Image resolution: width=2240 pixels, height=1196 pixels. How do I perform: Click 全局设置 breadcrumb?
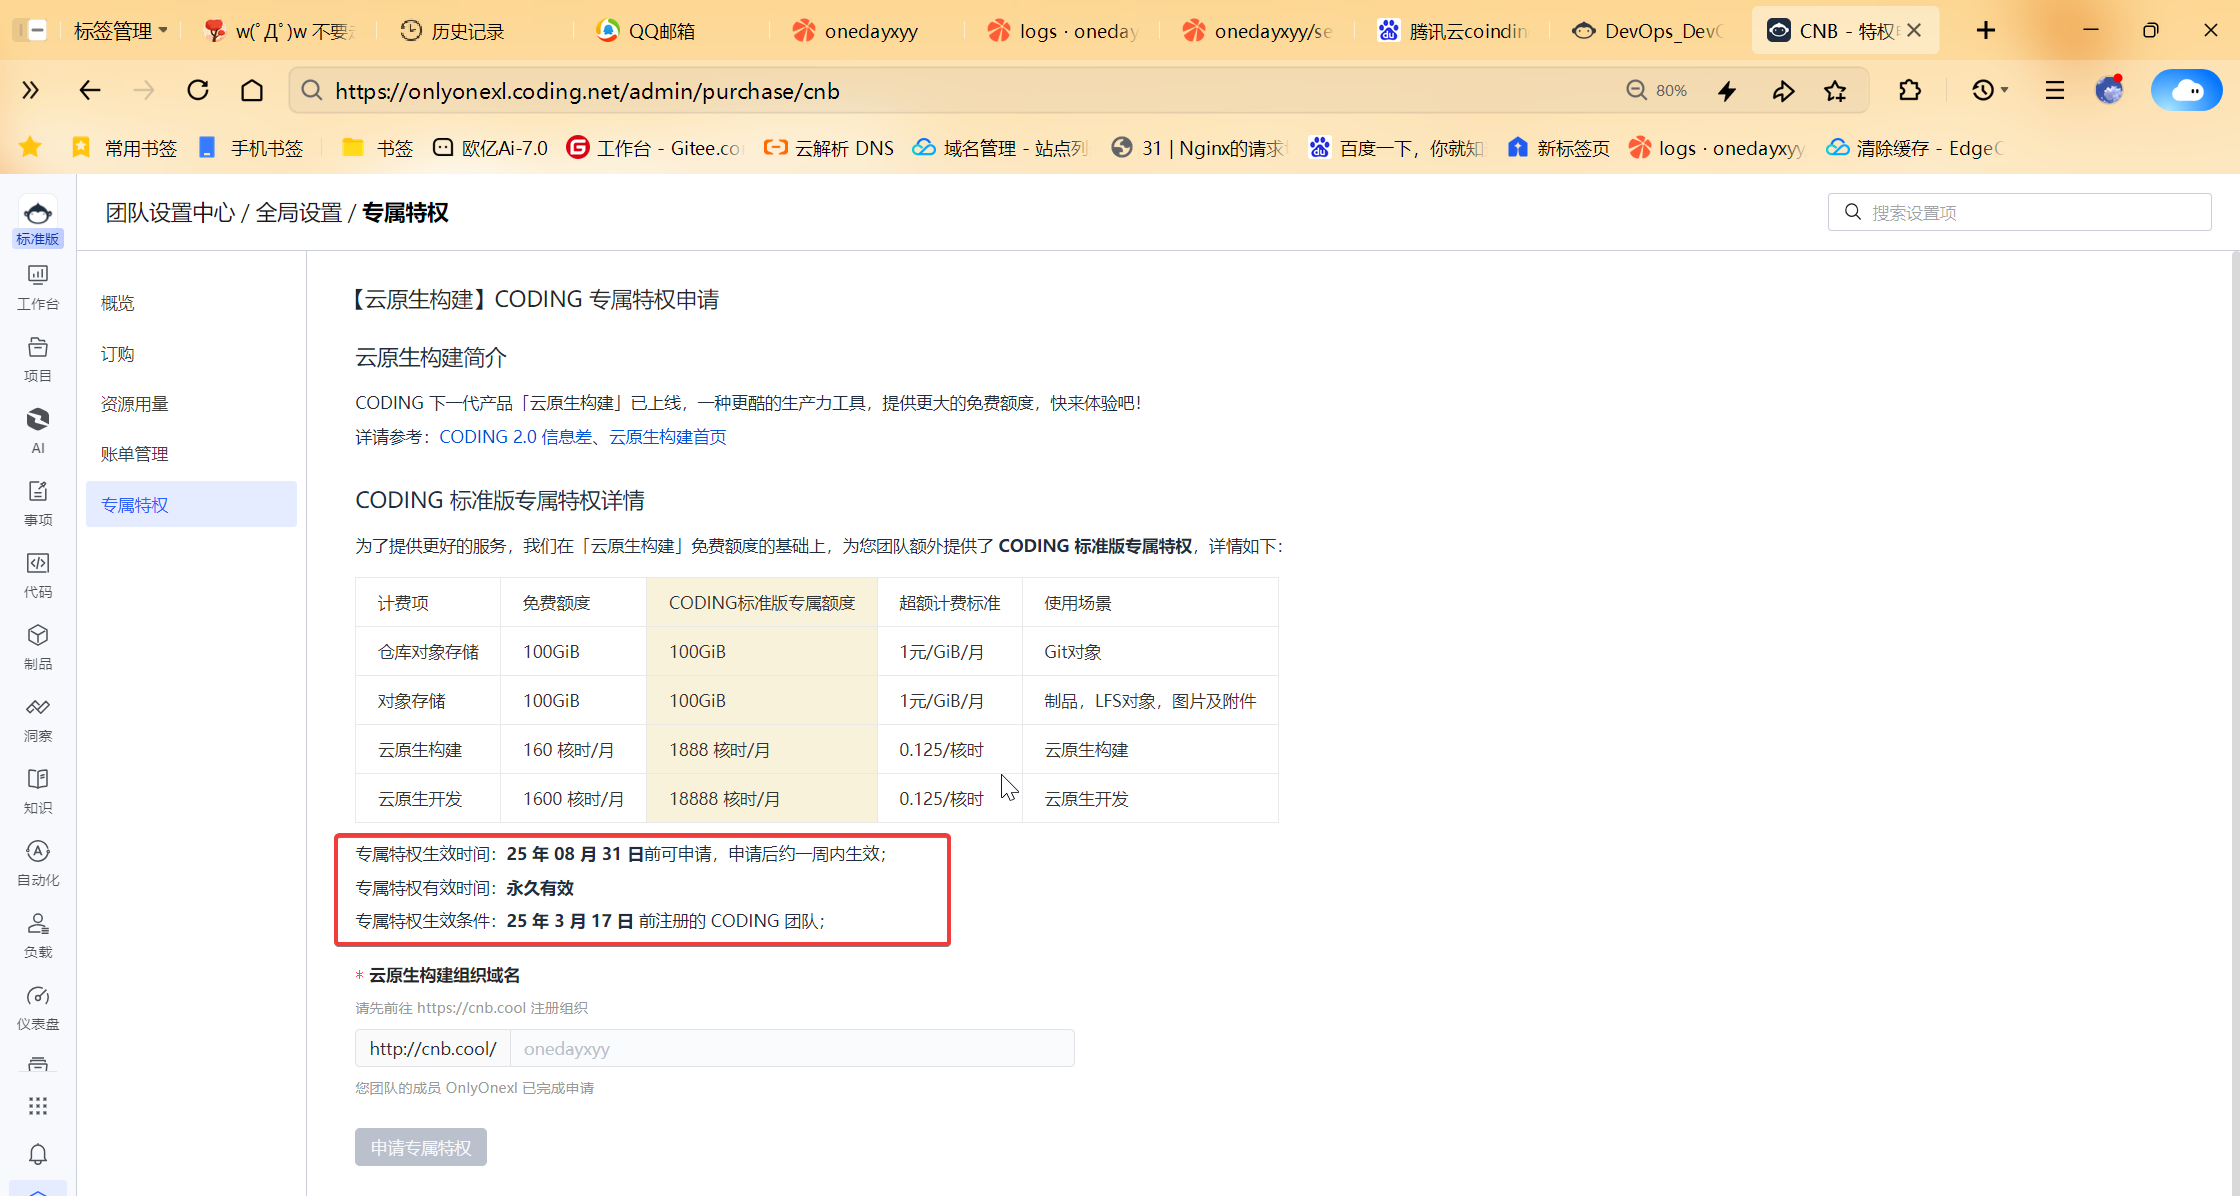(x=299, y=213)
